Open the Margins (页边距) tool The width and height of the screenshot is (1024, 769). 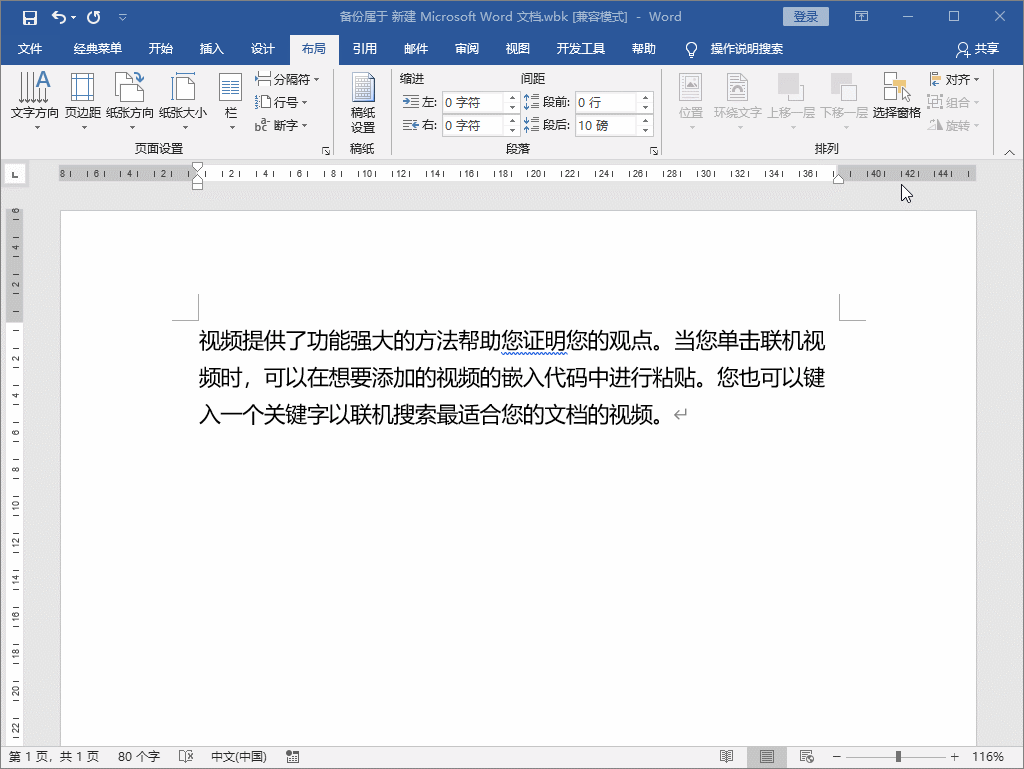[82, 101]
